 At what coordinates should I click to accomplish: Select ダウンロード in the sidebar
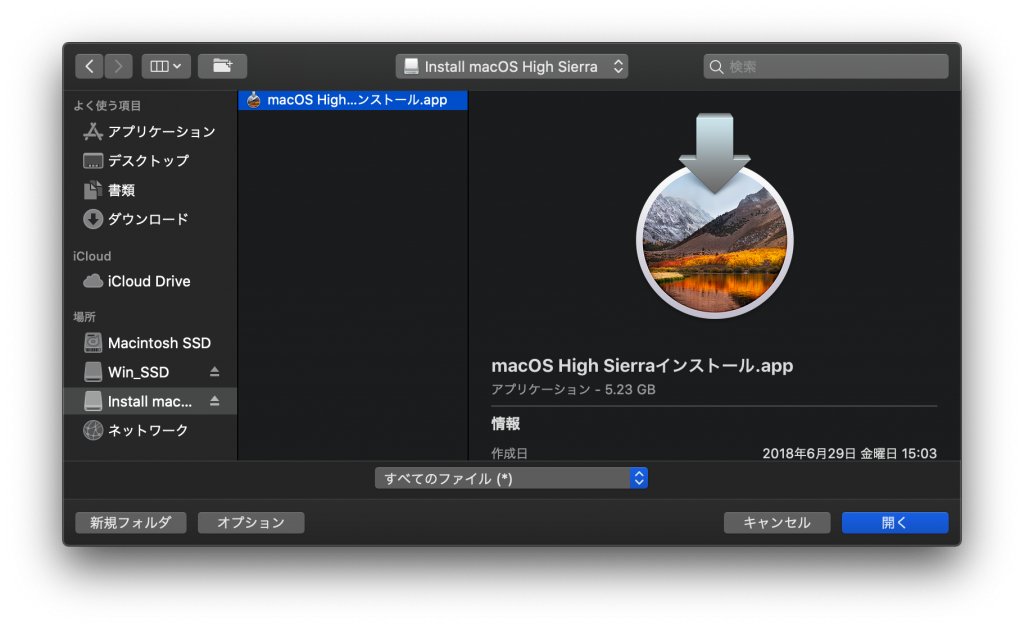point(150,219)
